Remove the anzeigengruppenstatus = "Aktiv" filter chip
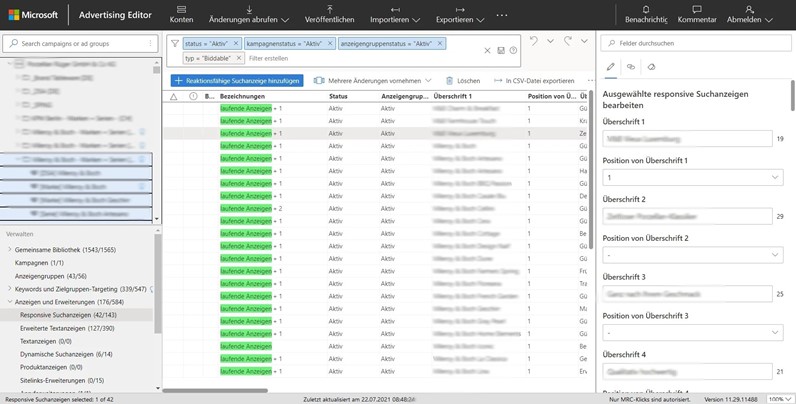 tap(440, 44)
